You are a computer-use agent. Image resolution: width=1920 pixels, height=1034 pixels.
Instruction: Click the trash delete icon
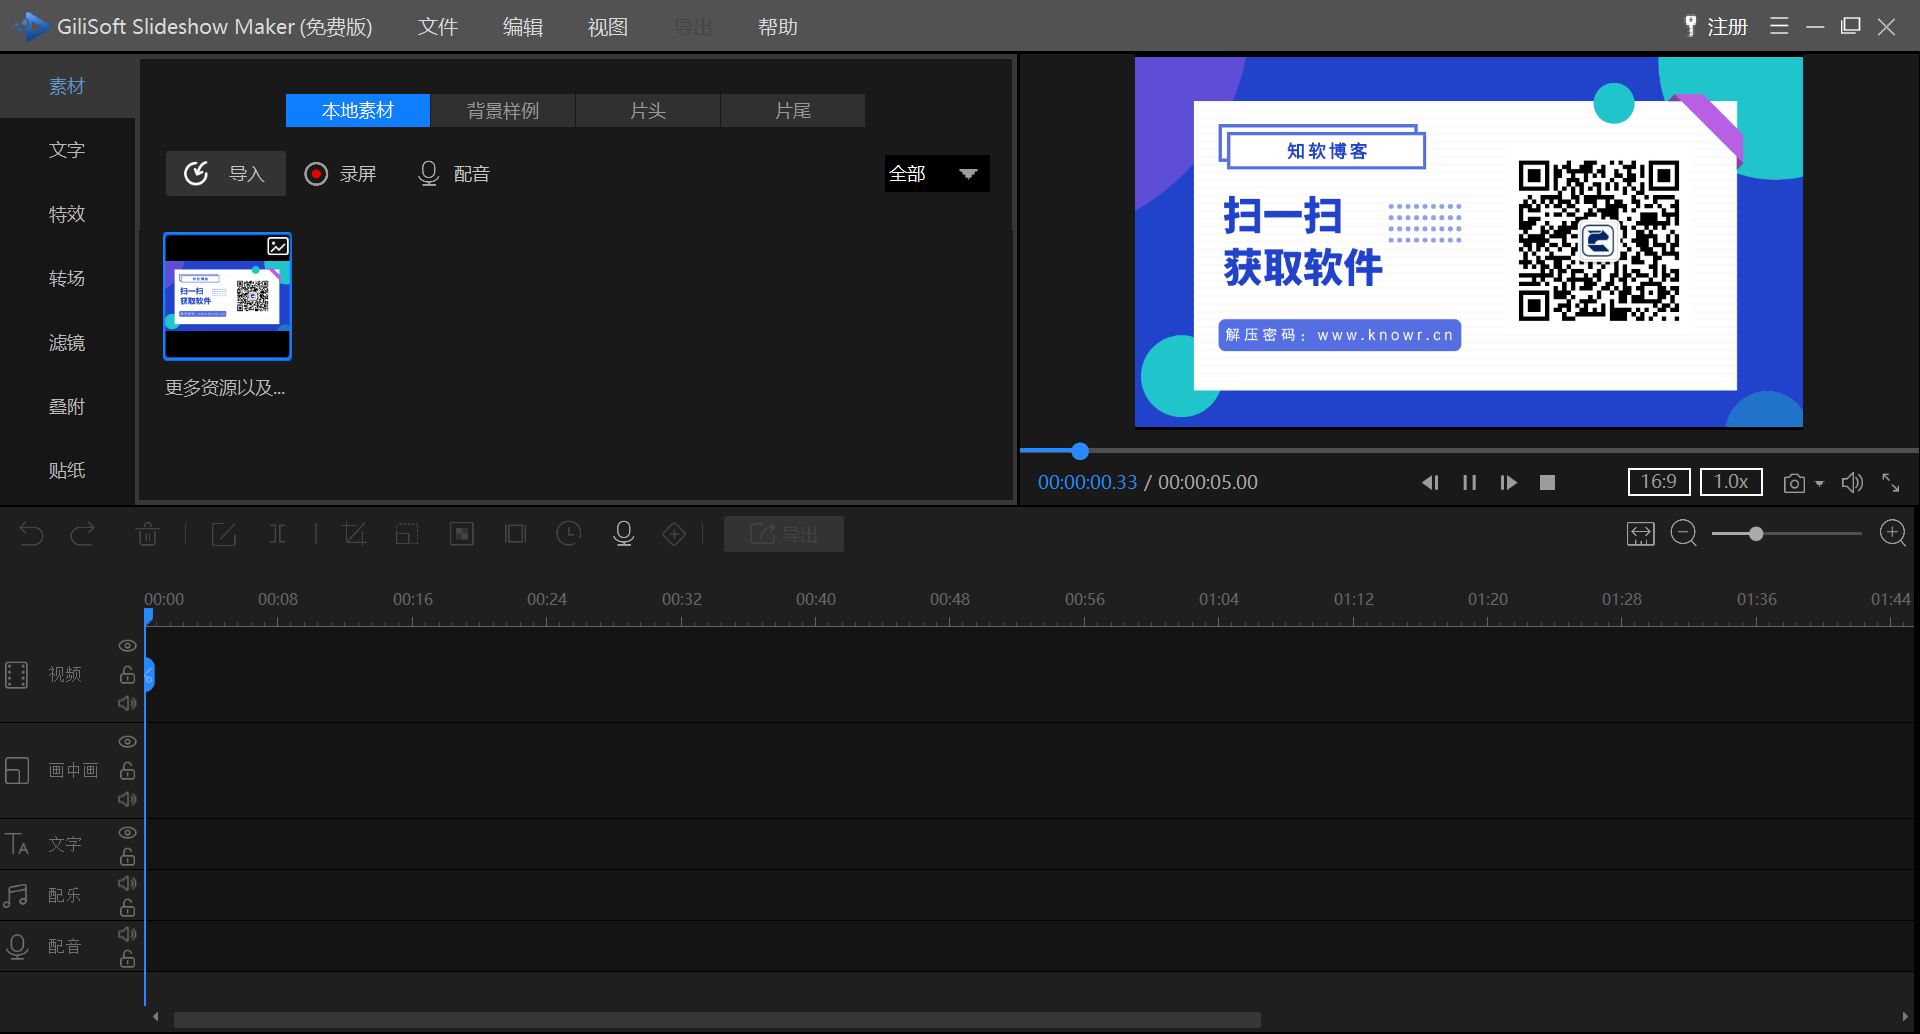click(147, 534)
